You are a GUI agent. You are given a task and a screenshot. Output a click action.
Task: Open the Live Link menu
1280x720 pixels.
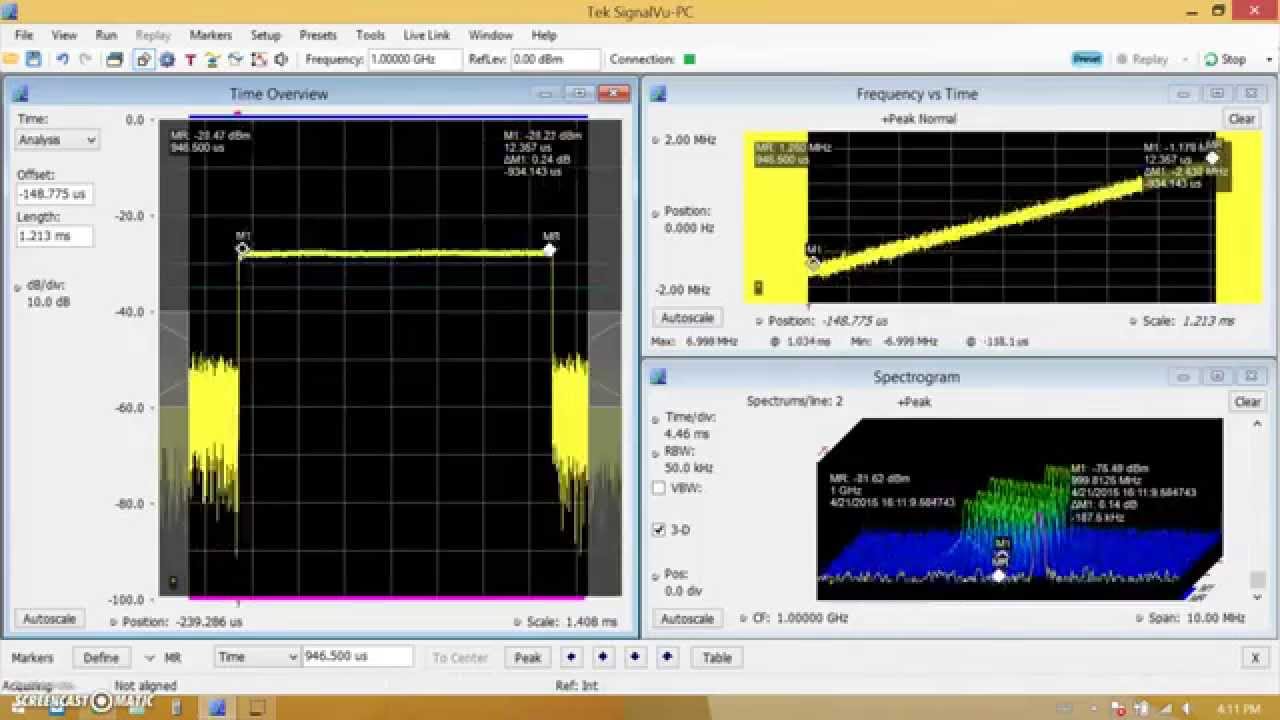[427, 35]
